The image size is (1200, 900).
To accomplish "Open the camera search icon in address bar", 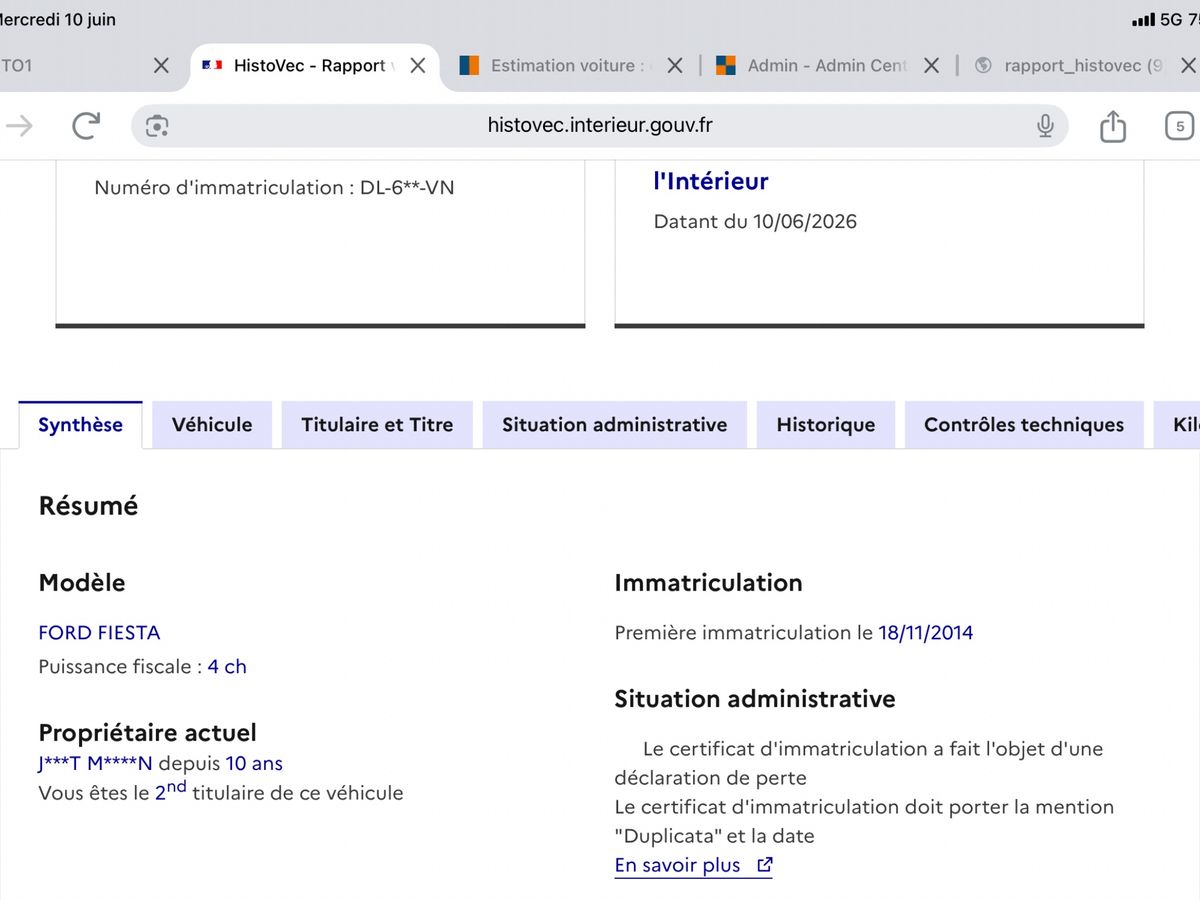I will tap(157, 126).
